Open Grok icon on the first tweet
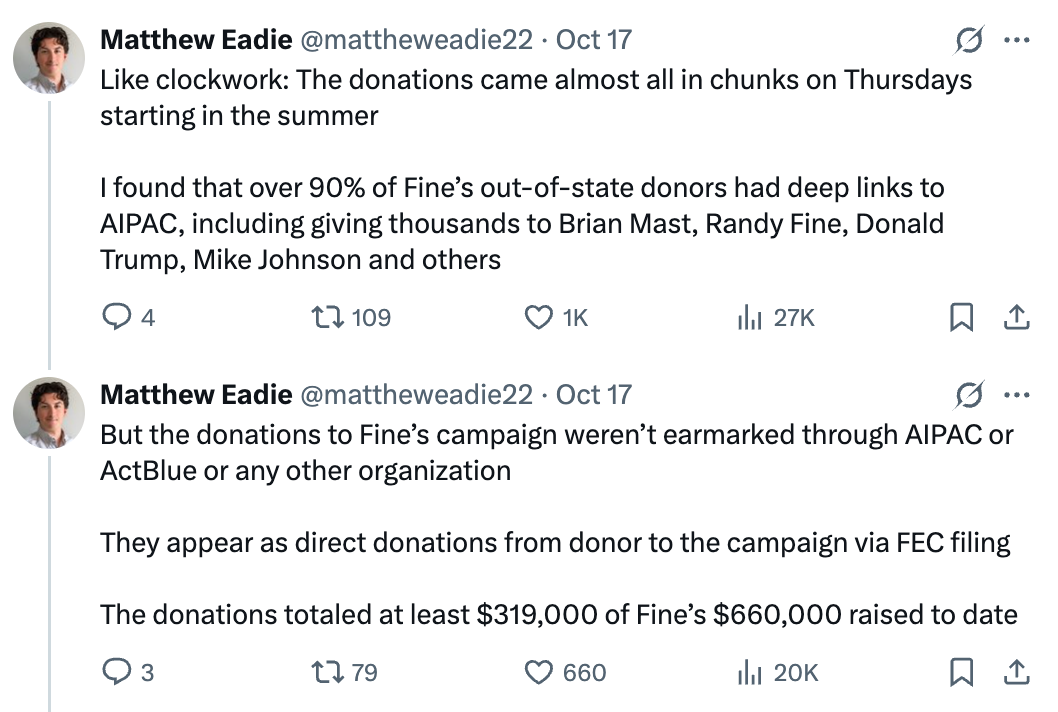 [x=967, y=40]
